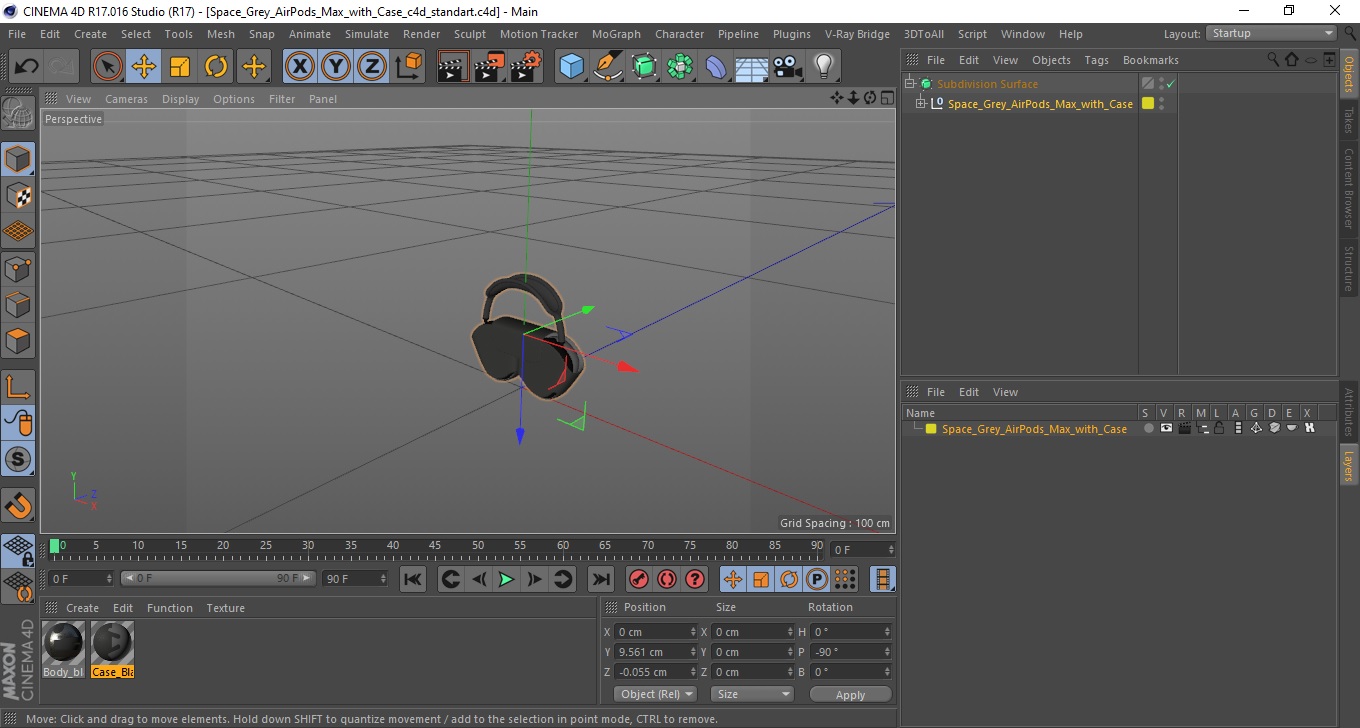1360x728 pixels.
Task: Click the end frame 90 F stepper
Action: click(383, 579)
